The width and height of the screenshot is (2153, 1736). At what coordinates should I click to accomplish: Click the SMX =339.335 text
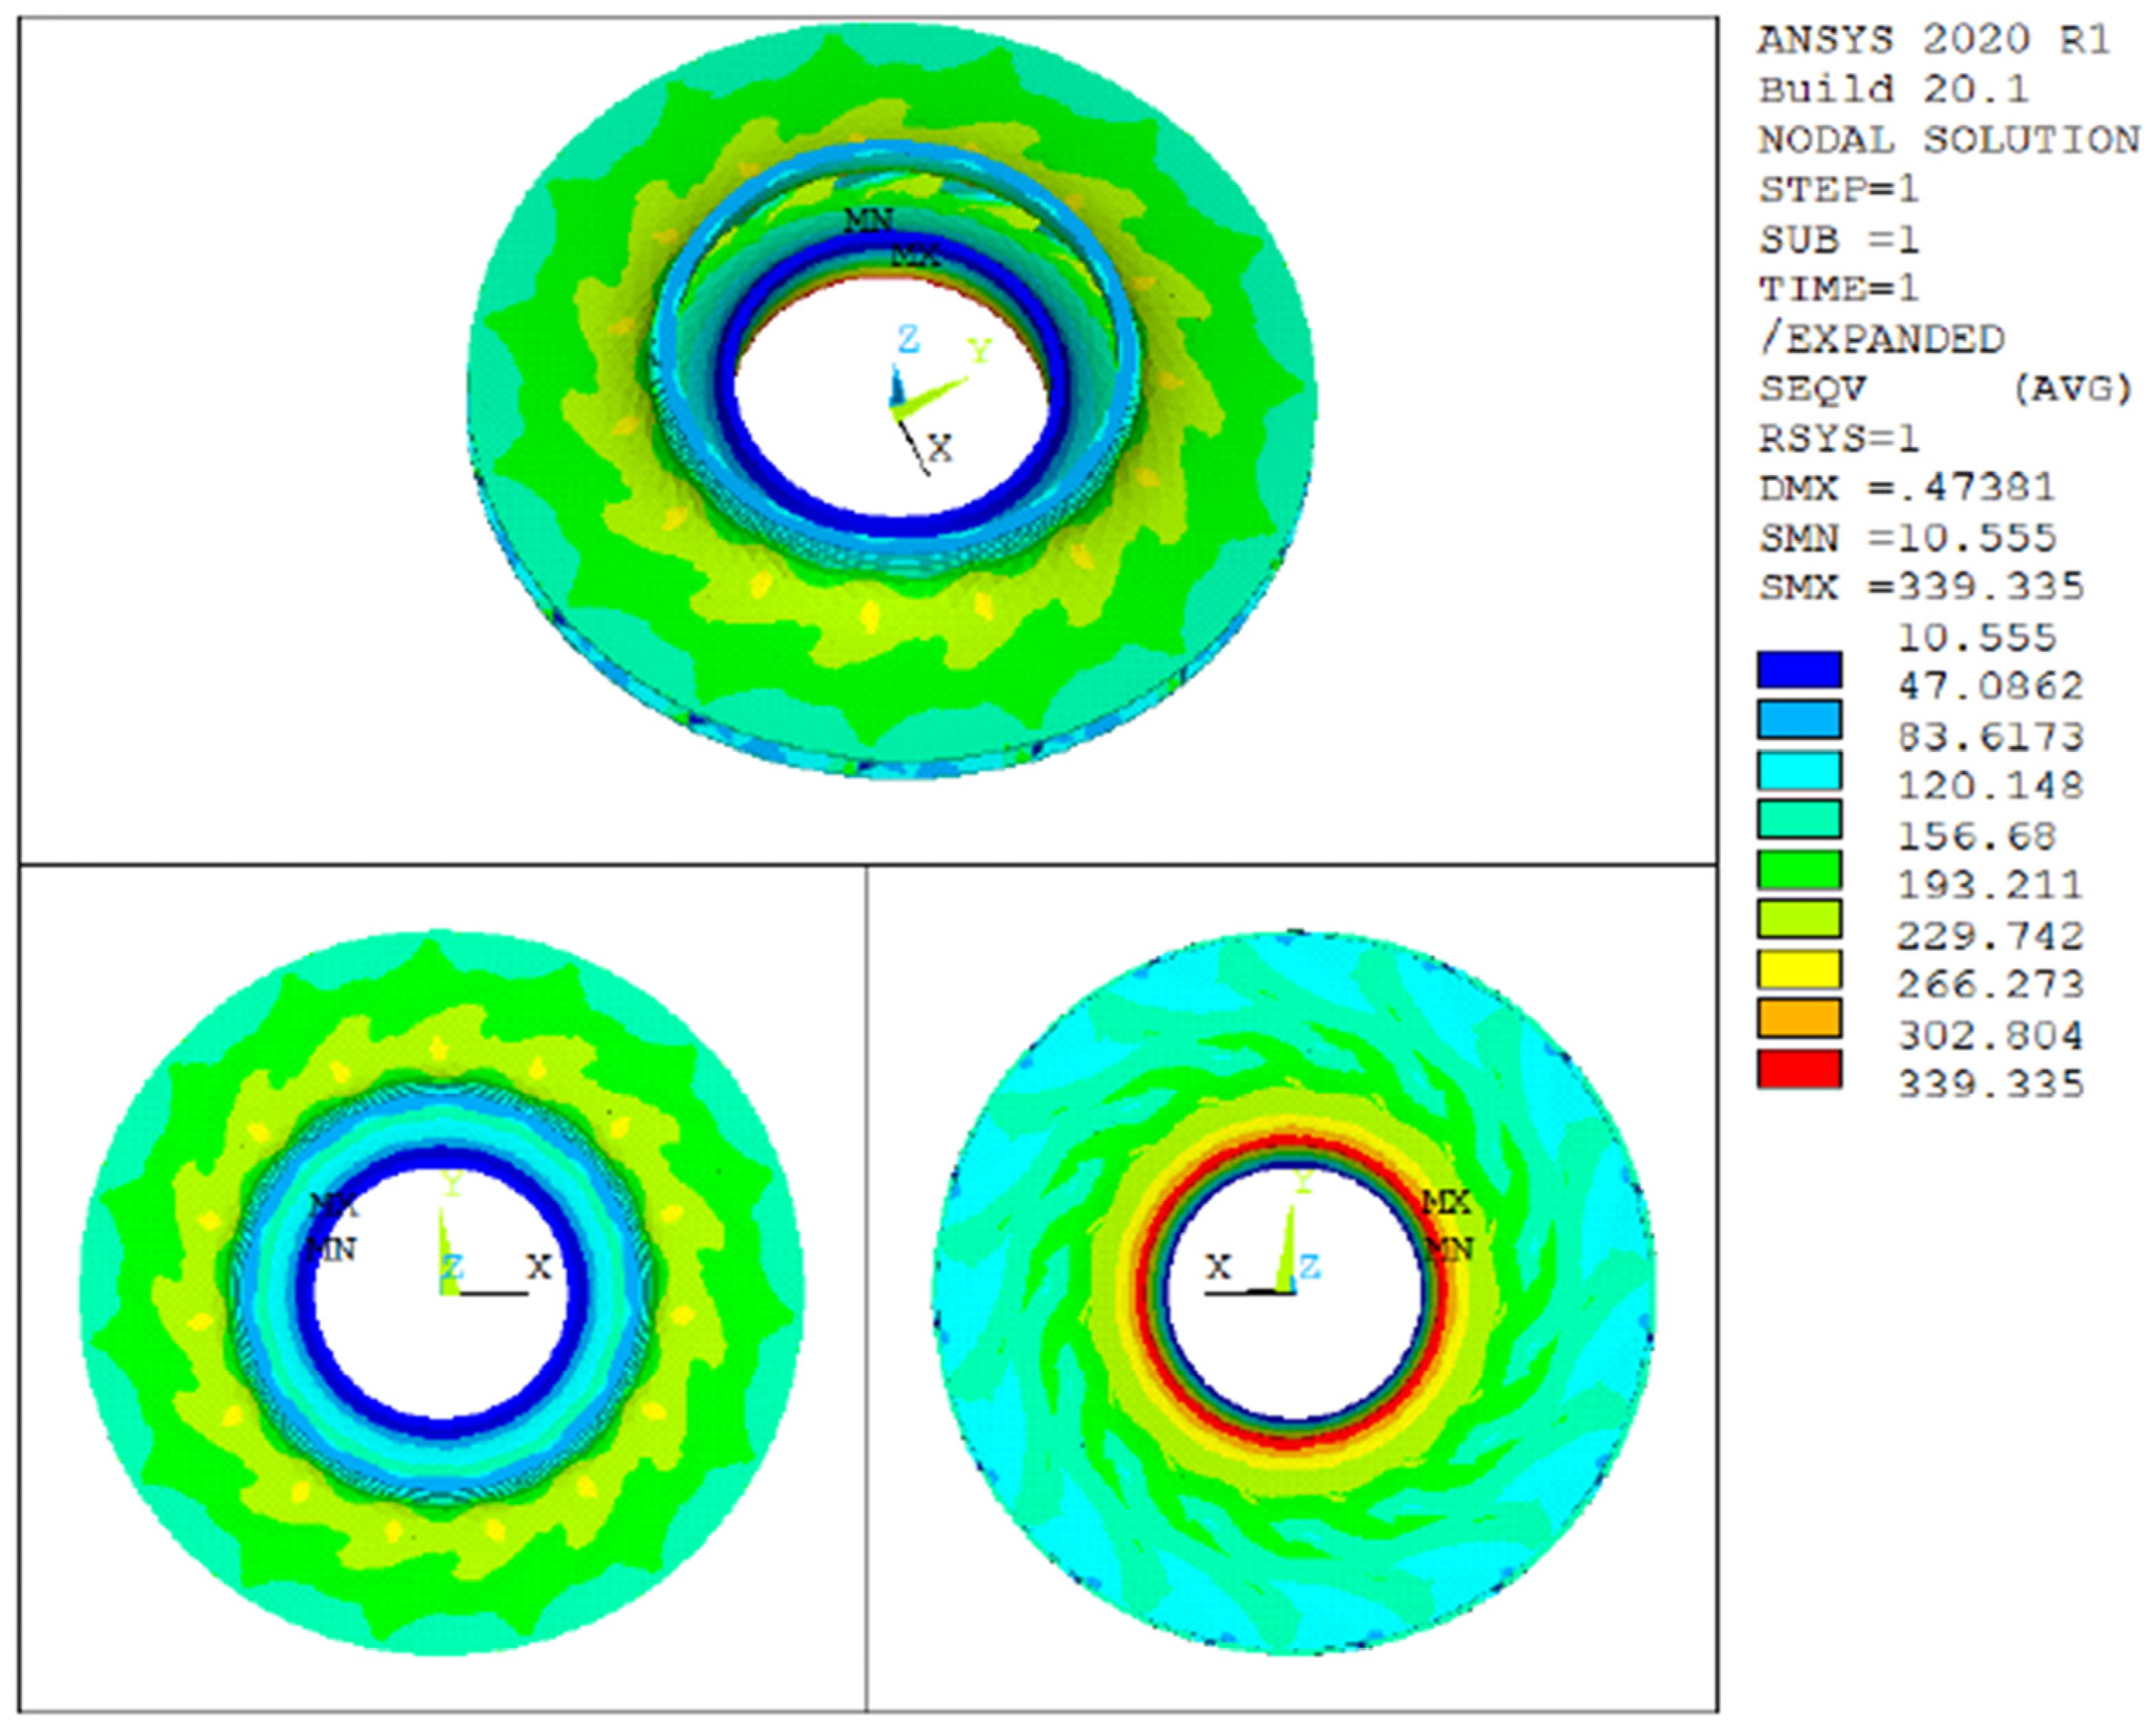pos(1921,587)
